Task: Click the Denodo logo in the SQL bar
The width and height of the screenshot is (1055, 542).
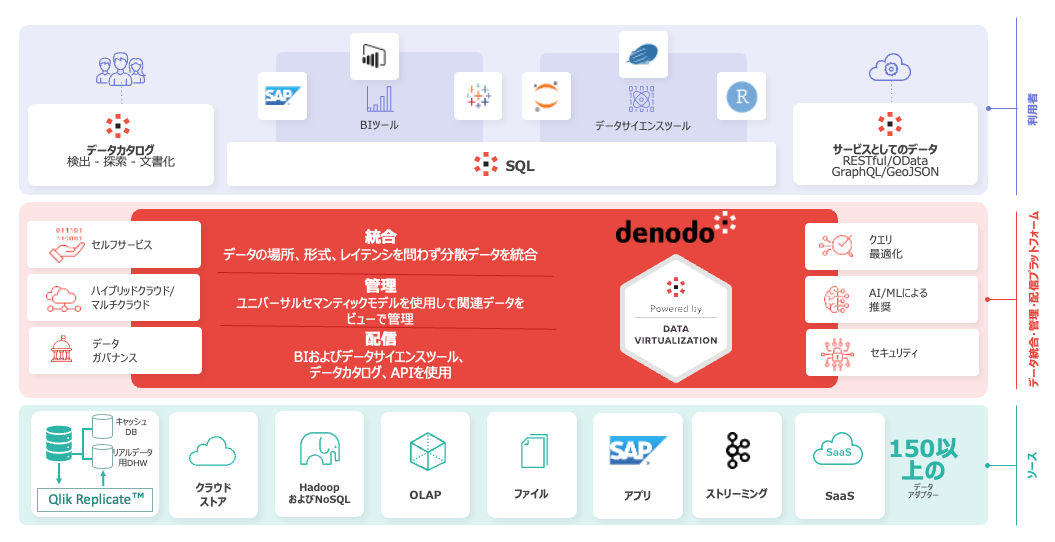Action: tap(486, 164)
